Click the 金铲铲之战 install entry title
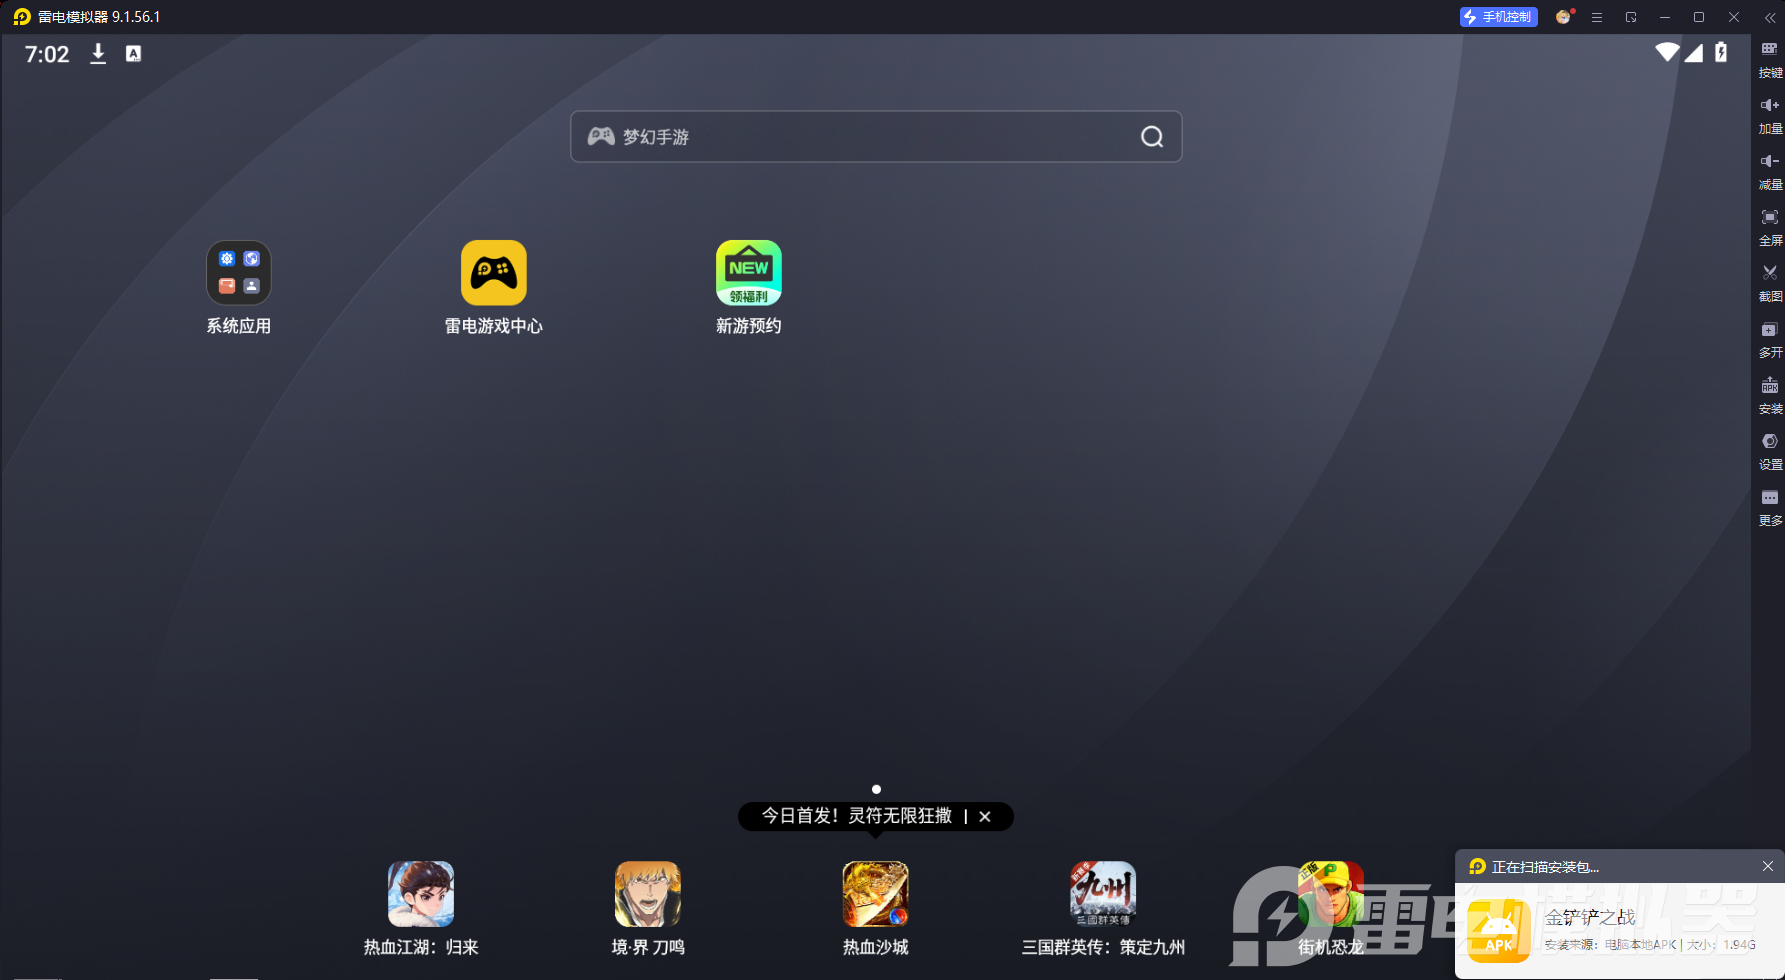 pos(1590,917)
